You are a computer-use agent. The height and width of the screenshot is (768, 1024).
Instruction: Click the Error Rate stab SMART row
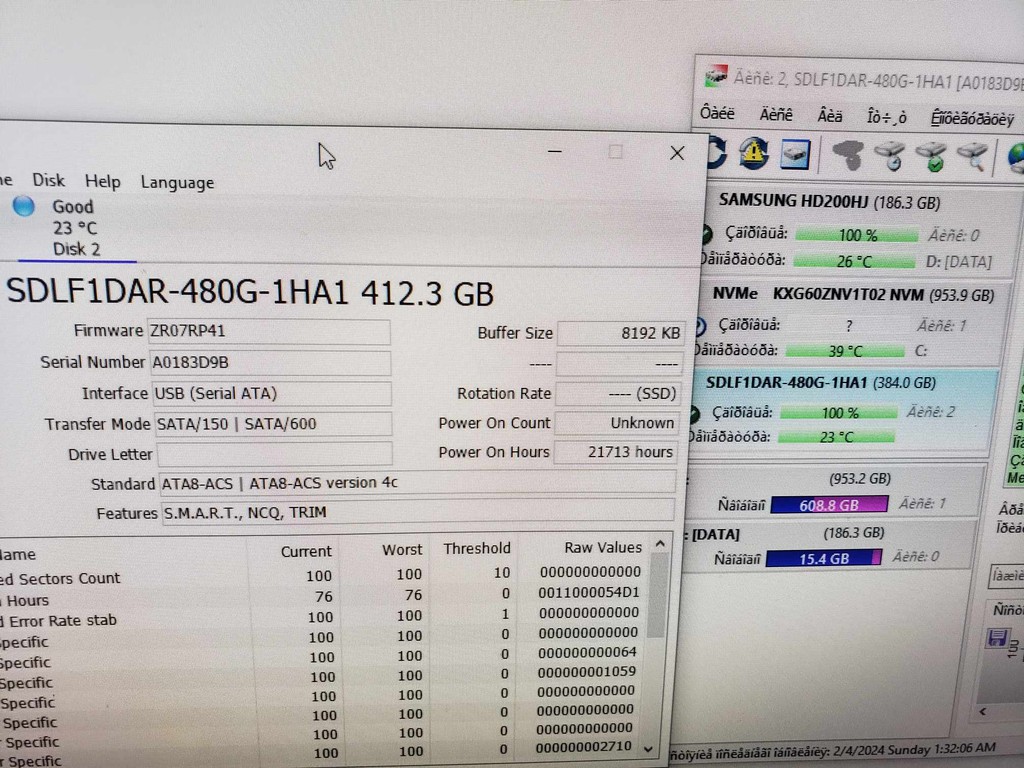[x=322, y=616]
